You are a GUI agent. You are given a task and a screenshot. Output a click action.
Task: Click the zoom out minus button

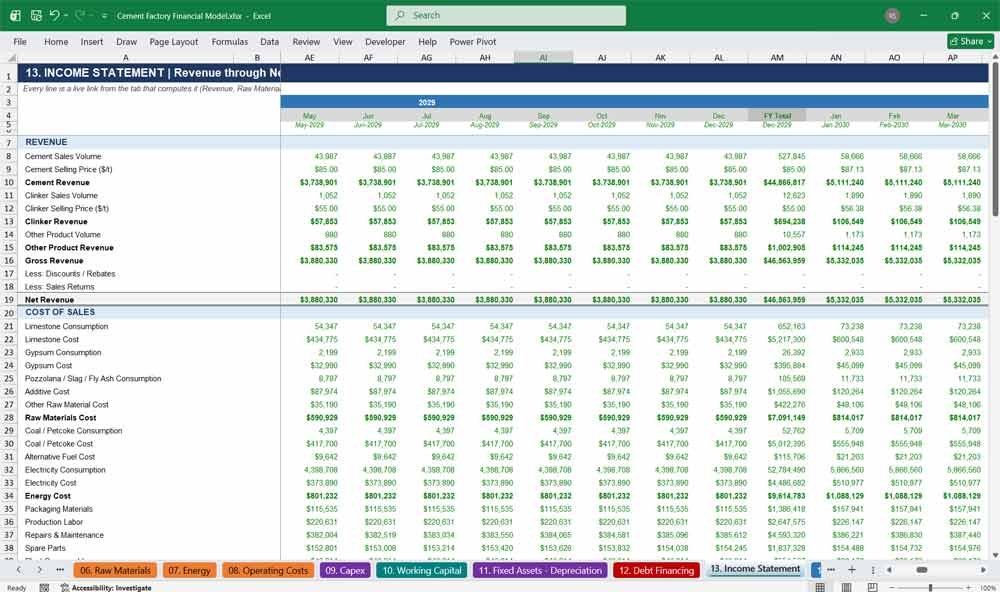point(892,588)
